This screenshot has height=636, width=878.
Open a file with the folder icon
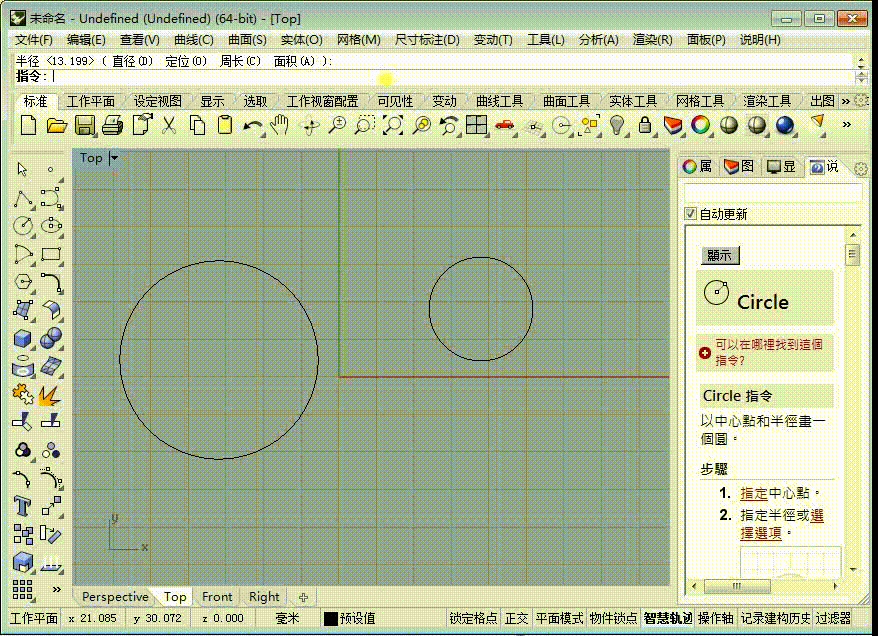(x=56, y=125)
